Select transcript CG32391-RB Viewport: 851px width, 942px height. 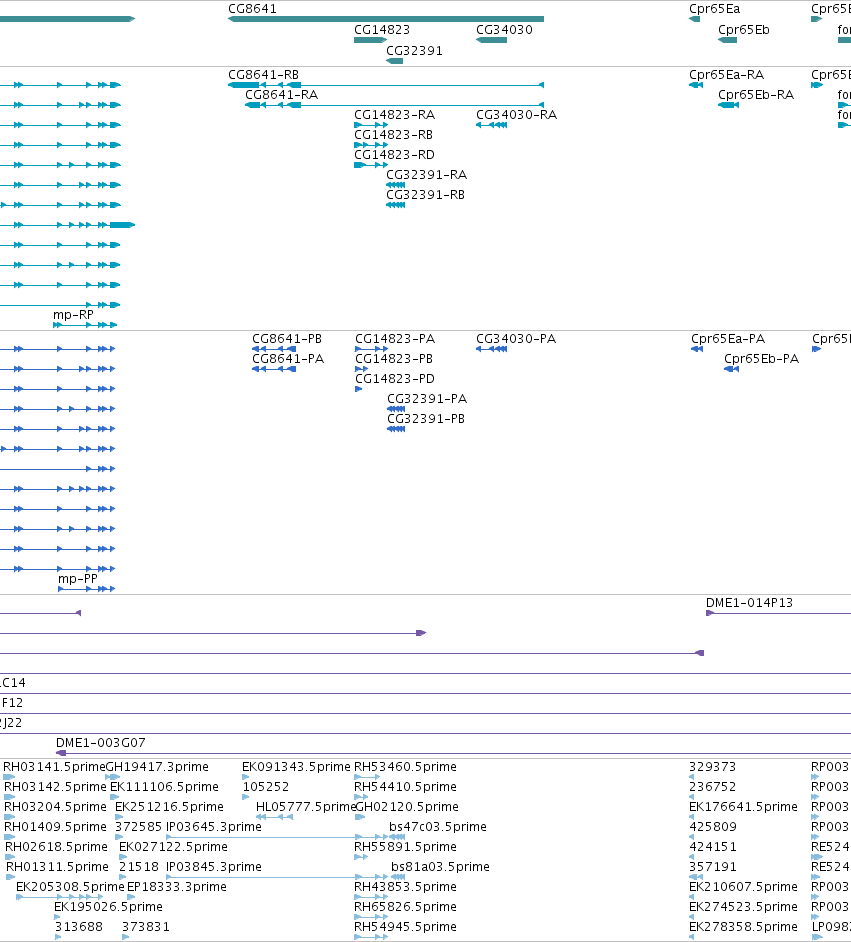426,195
